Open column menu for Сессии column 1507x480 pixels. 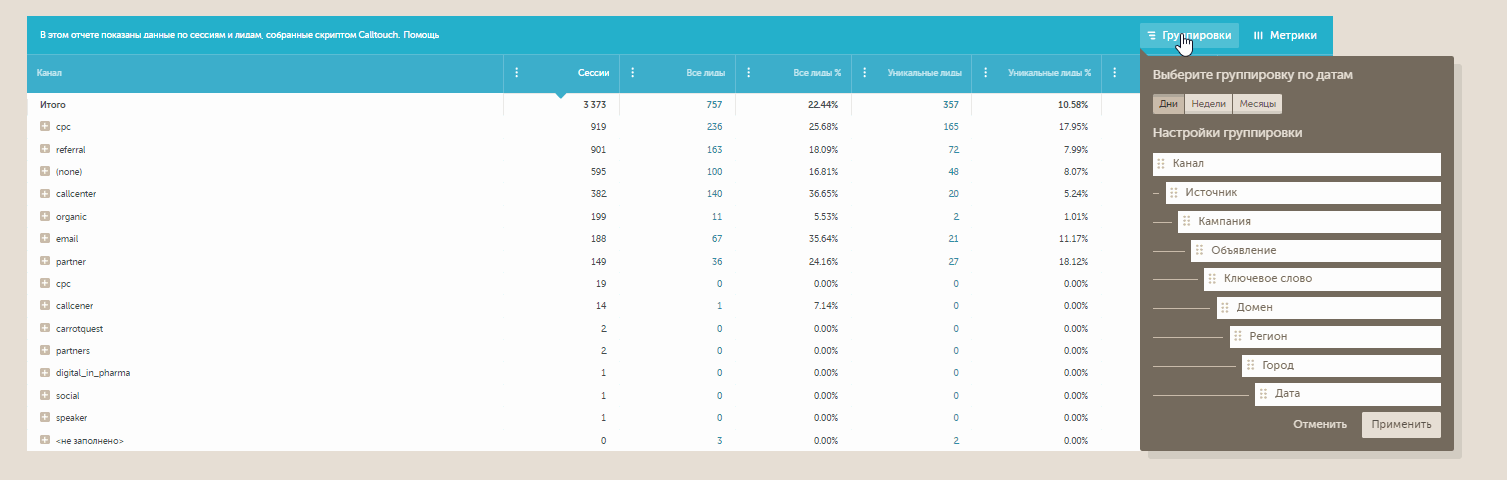click(x=517, y=73)
